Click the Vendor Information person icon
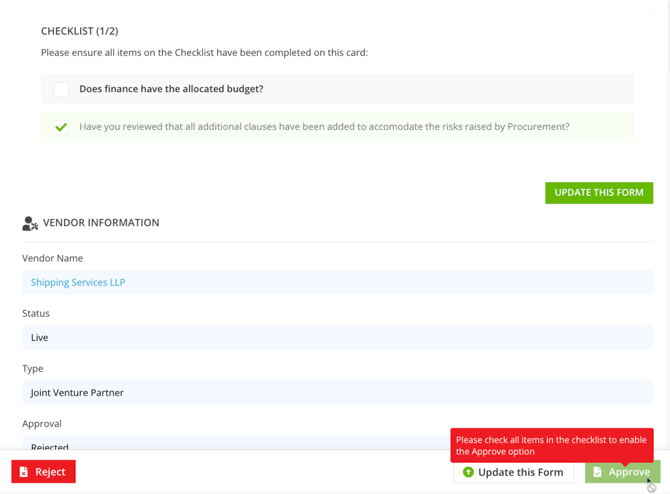The height and width of the screenshot is (494, 670). tap(30, 223)
